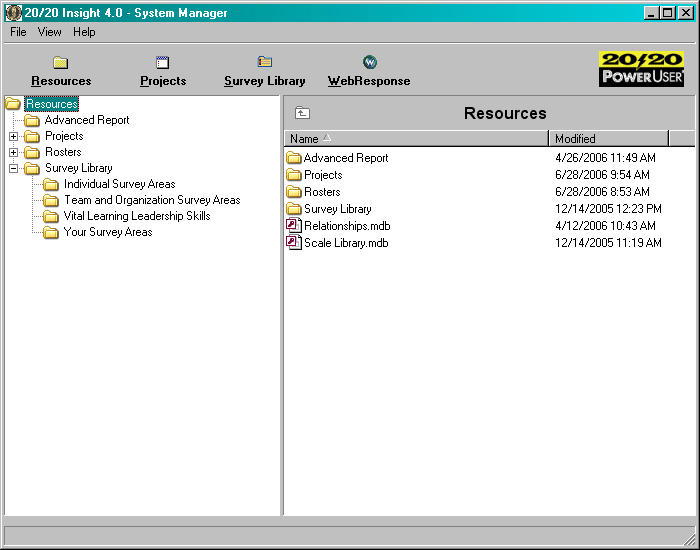Click the up-one-level folder icon
This screenshot has height=550, width=700.
[x=302, y=113]
